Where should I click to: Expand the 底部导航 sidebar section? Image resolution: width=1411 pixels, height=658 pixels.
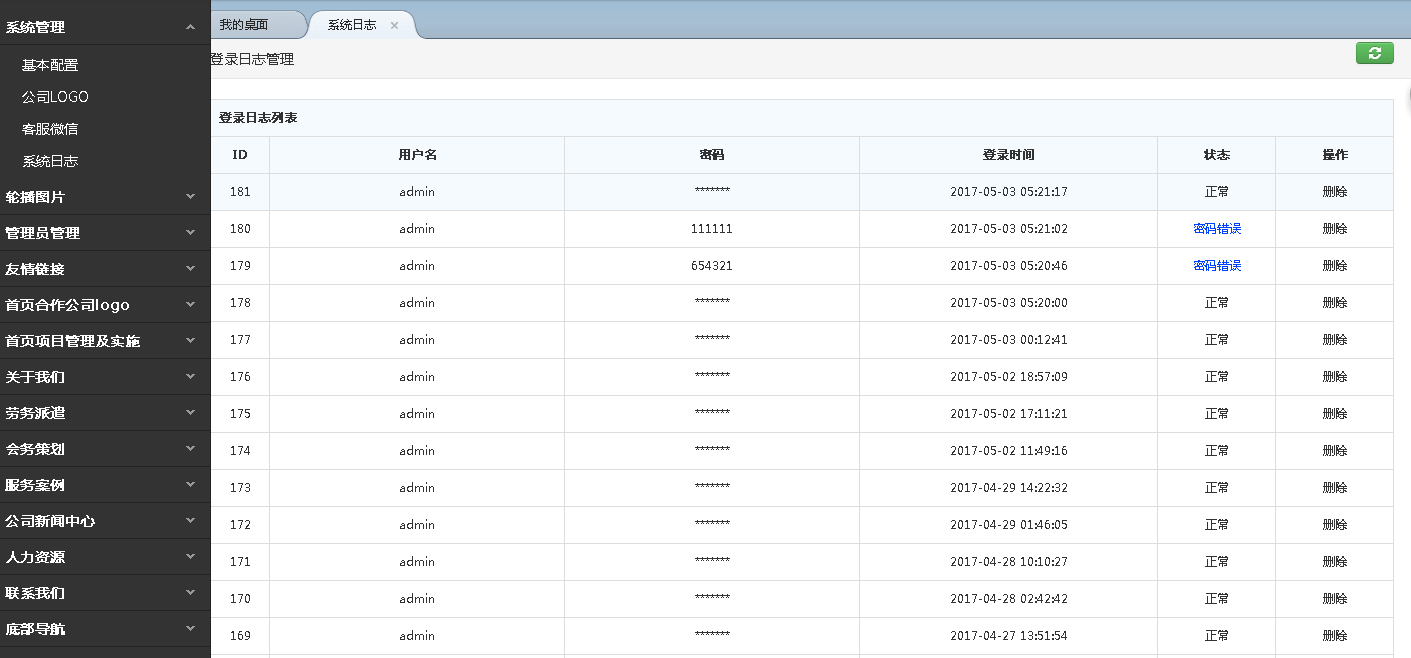(x=190, y=629)
